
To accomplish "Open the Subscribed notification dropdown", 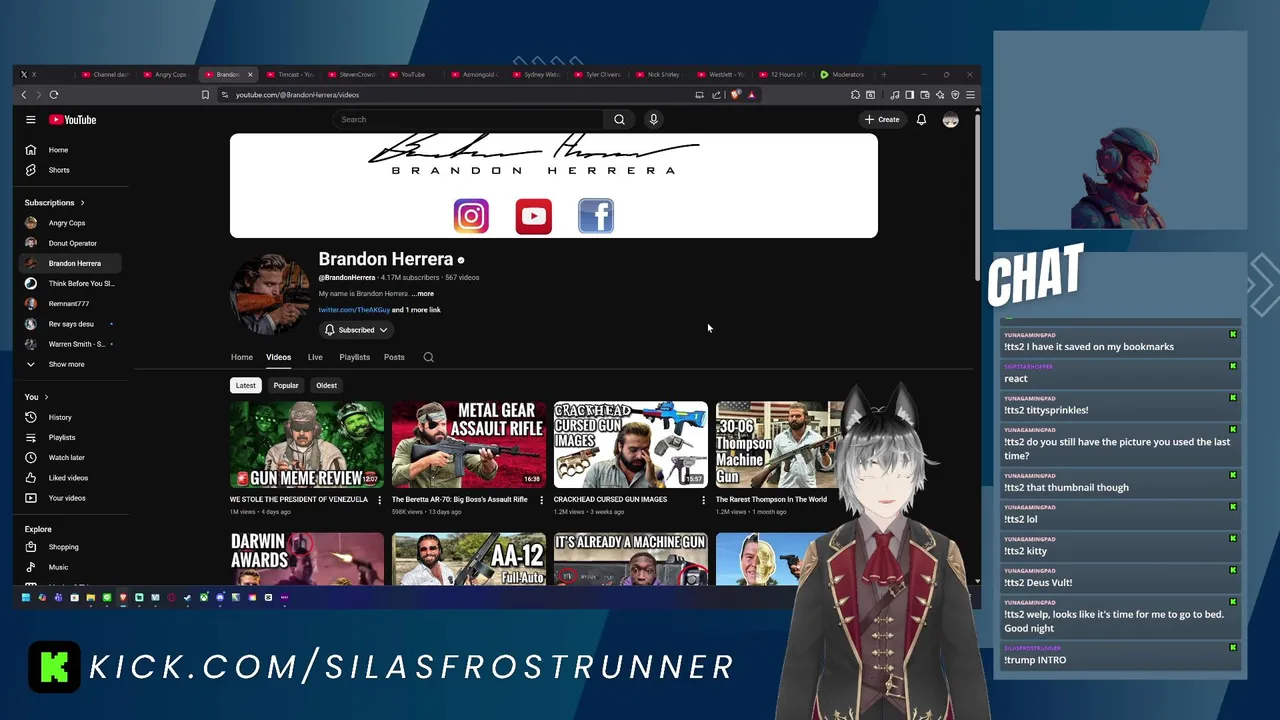I will click(x=356, y=330).
